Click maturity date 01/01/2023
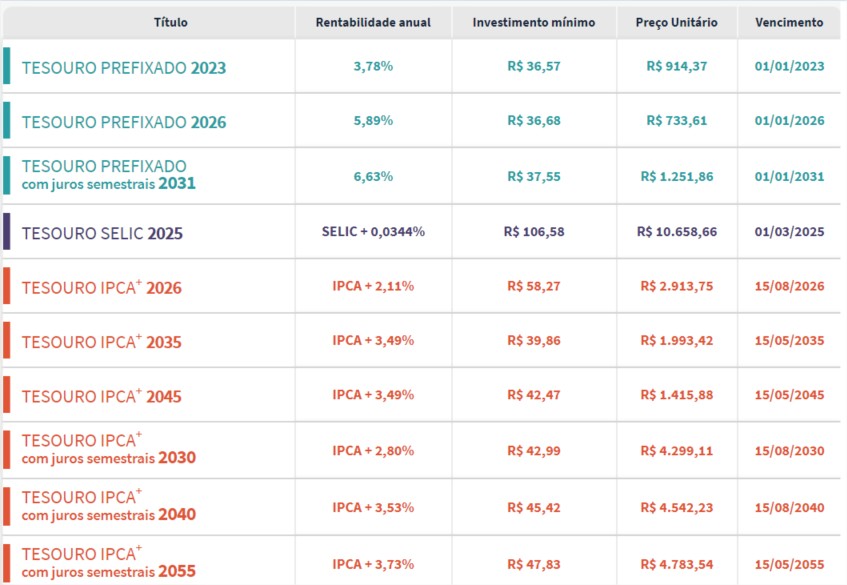This screenshot has width=847, height=585. (789, 66)
